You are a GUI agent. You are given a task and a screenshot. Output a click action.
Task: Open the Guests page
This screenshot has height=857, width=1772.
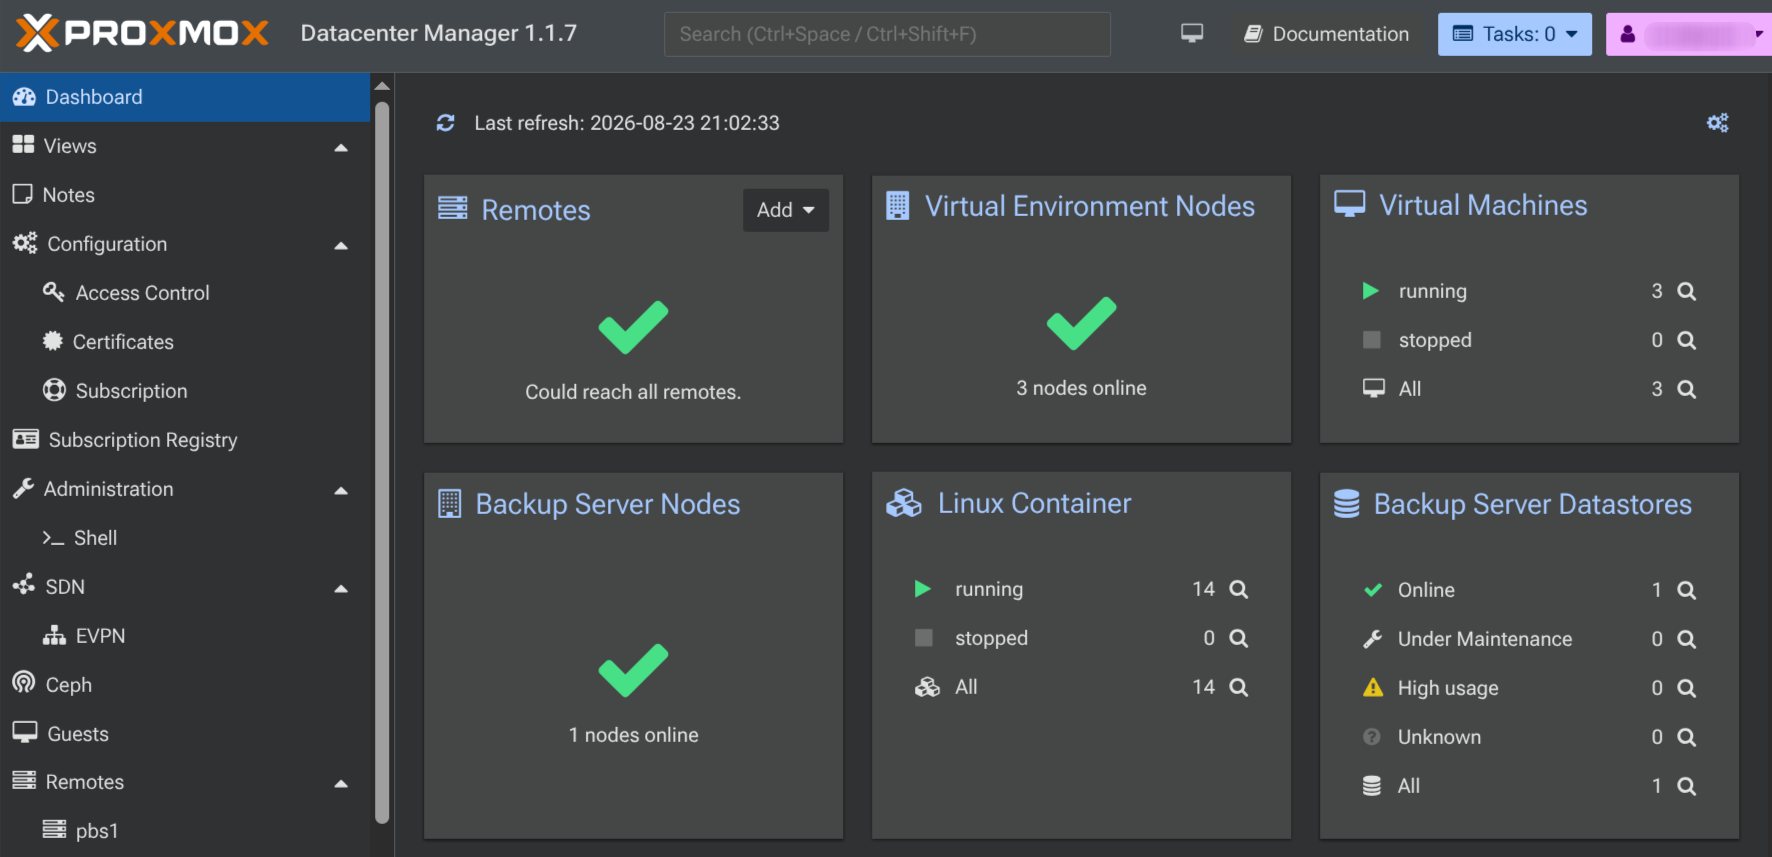185,734
